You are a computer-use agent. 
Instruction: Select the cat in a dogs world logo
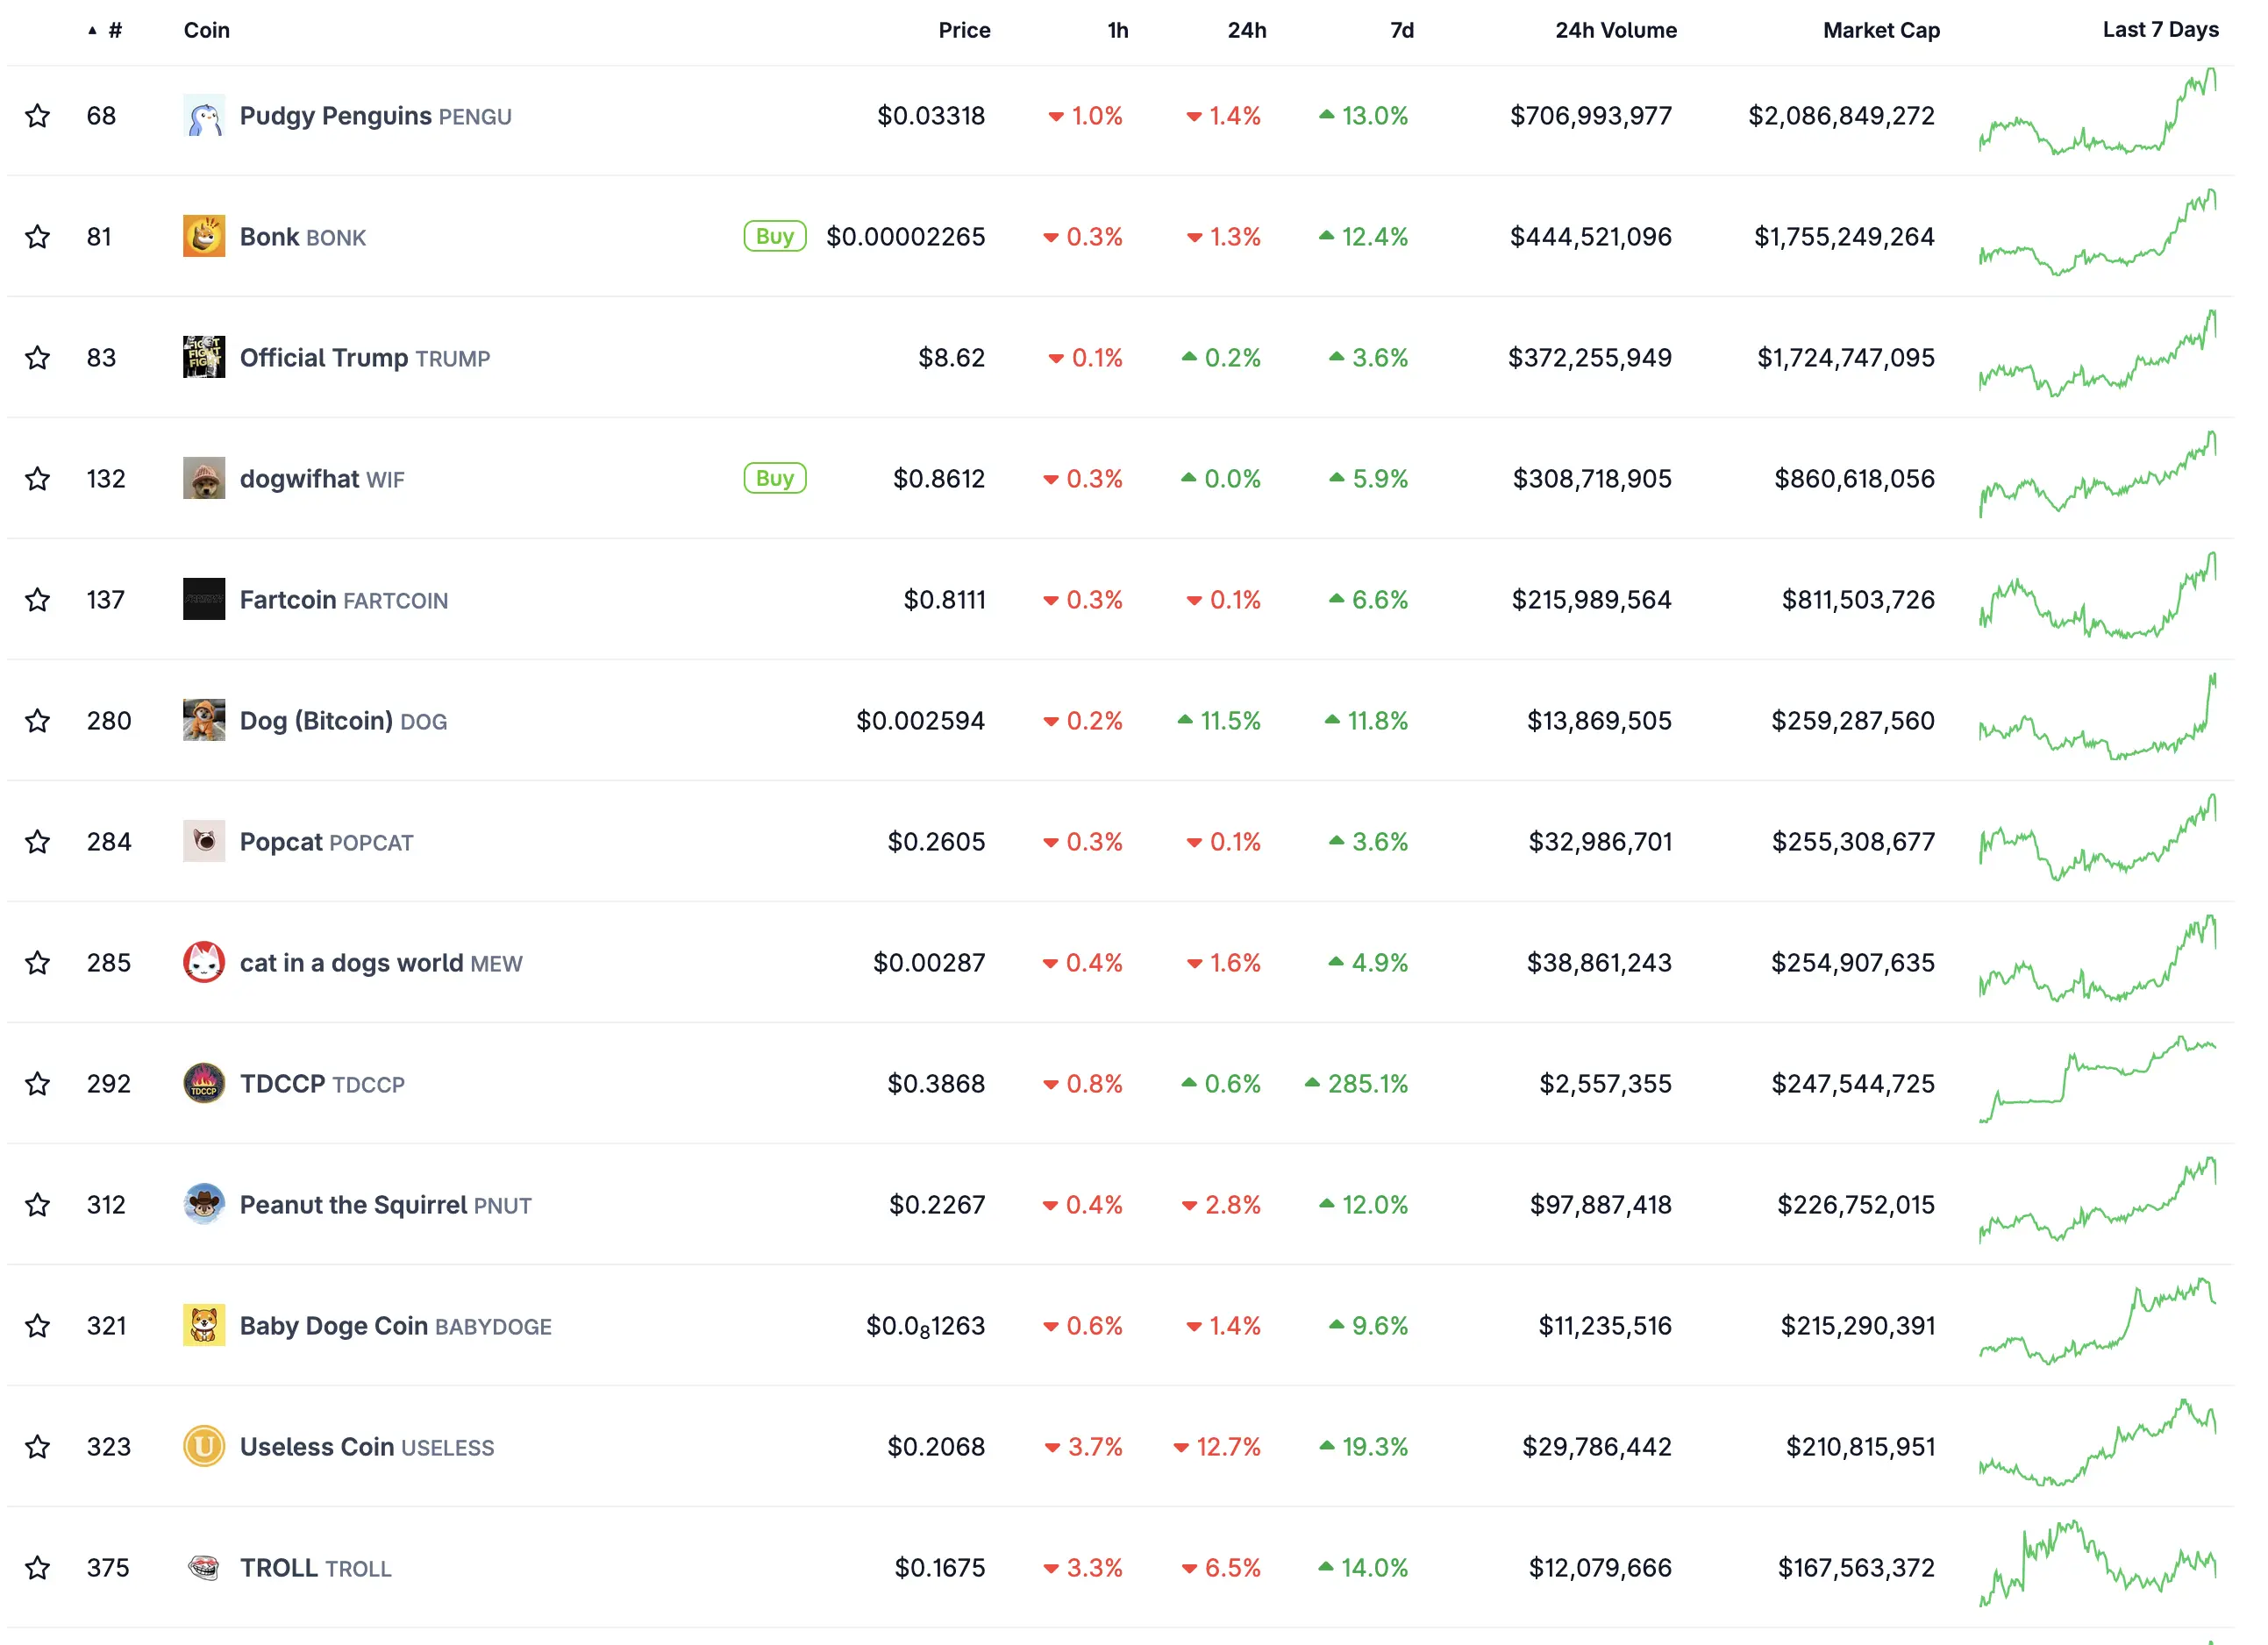[x=204, y=962]
